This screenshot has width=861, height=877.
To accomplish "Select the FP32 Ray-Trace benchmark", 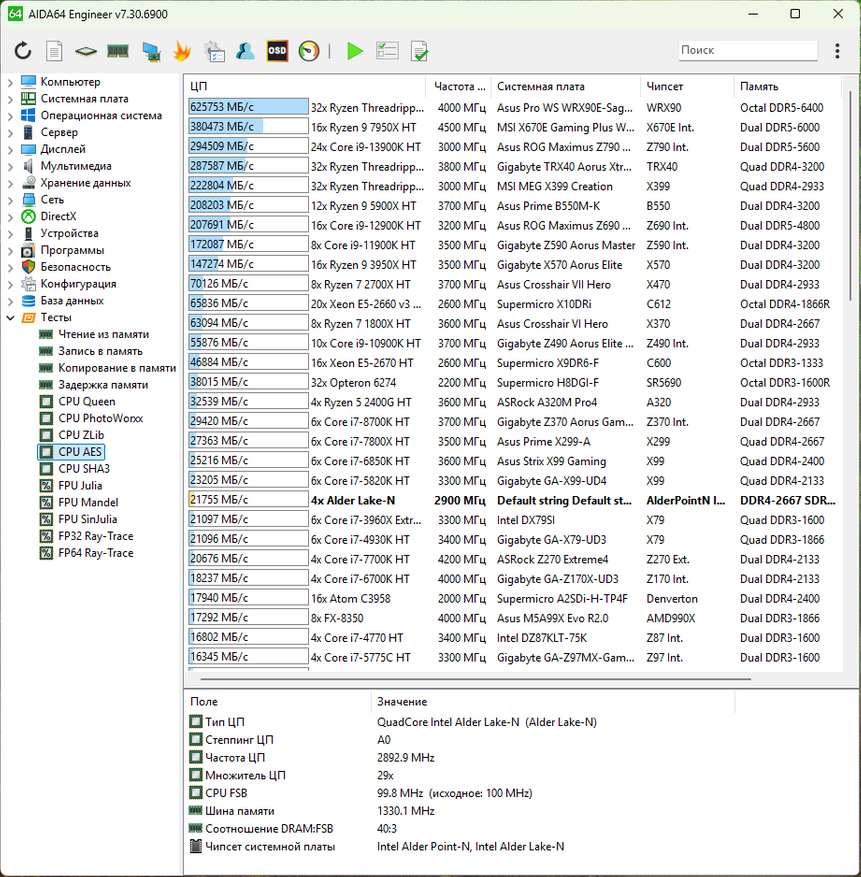I will 96,536.
